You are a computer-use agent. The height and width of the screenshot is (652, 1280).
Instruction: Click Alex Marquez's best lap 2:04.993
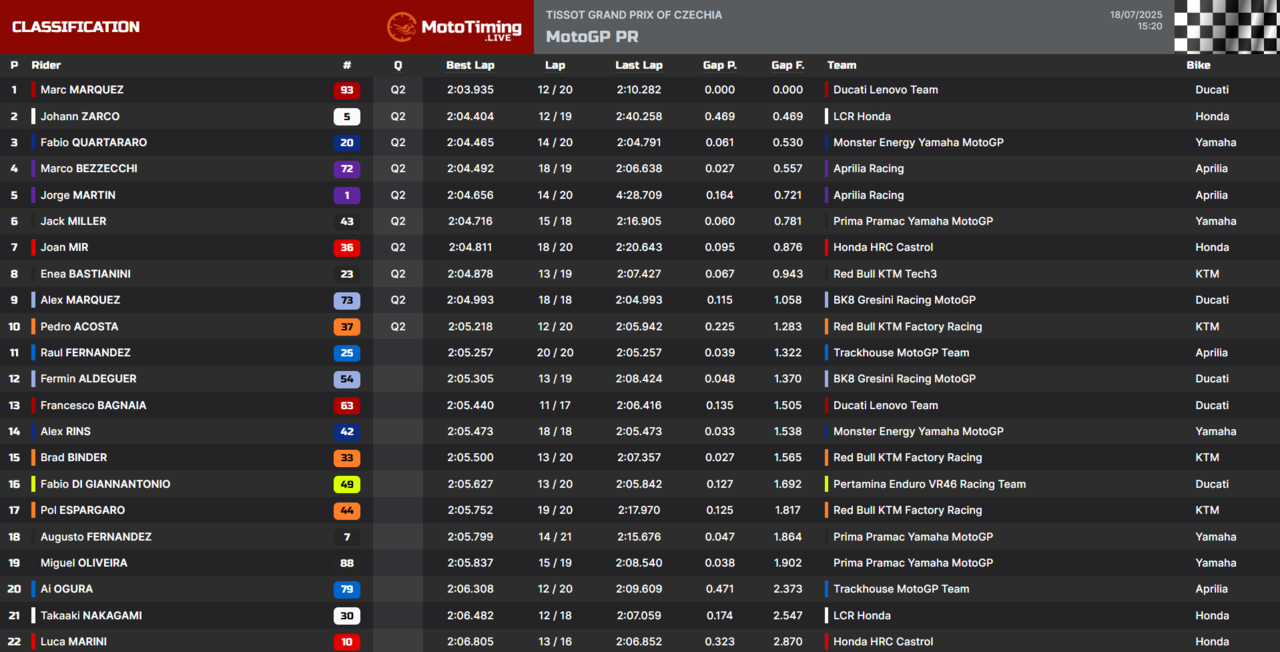point(471,300)
